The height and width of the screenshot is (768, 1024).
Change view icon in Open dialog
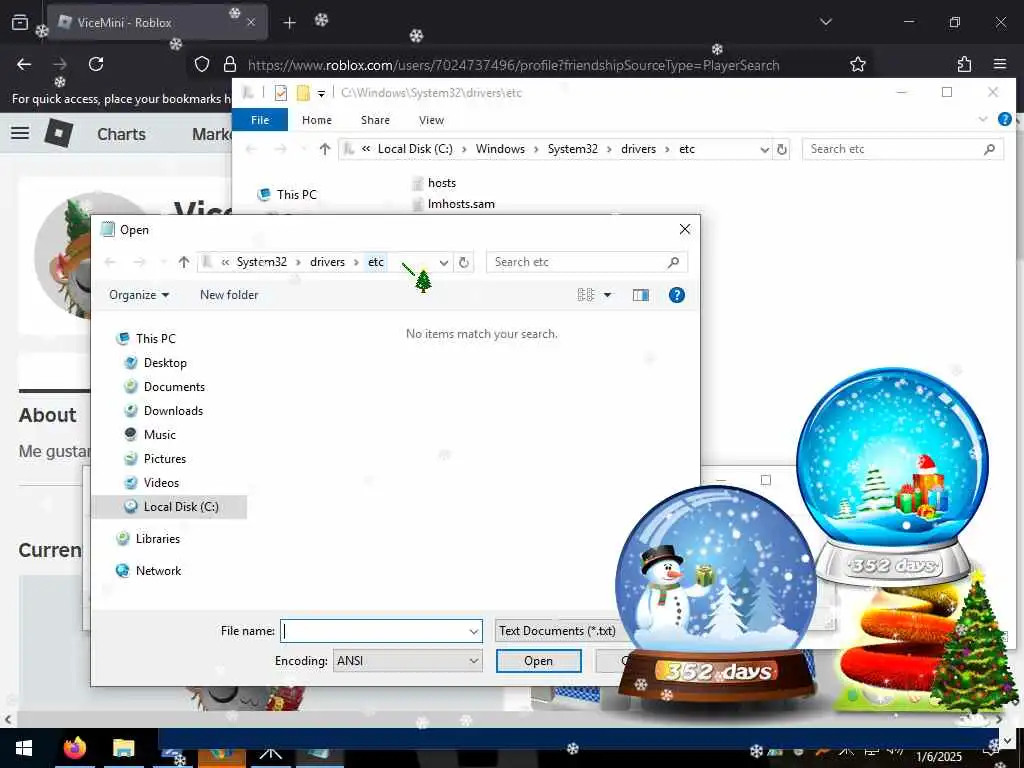coord(586,295)
